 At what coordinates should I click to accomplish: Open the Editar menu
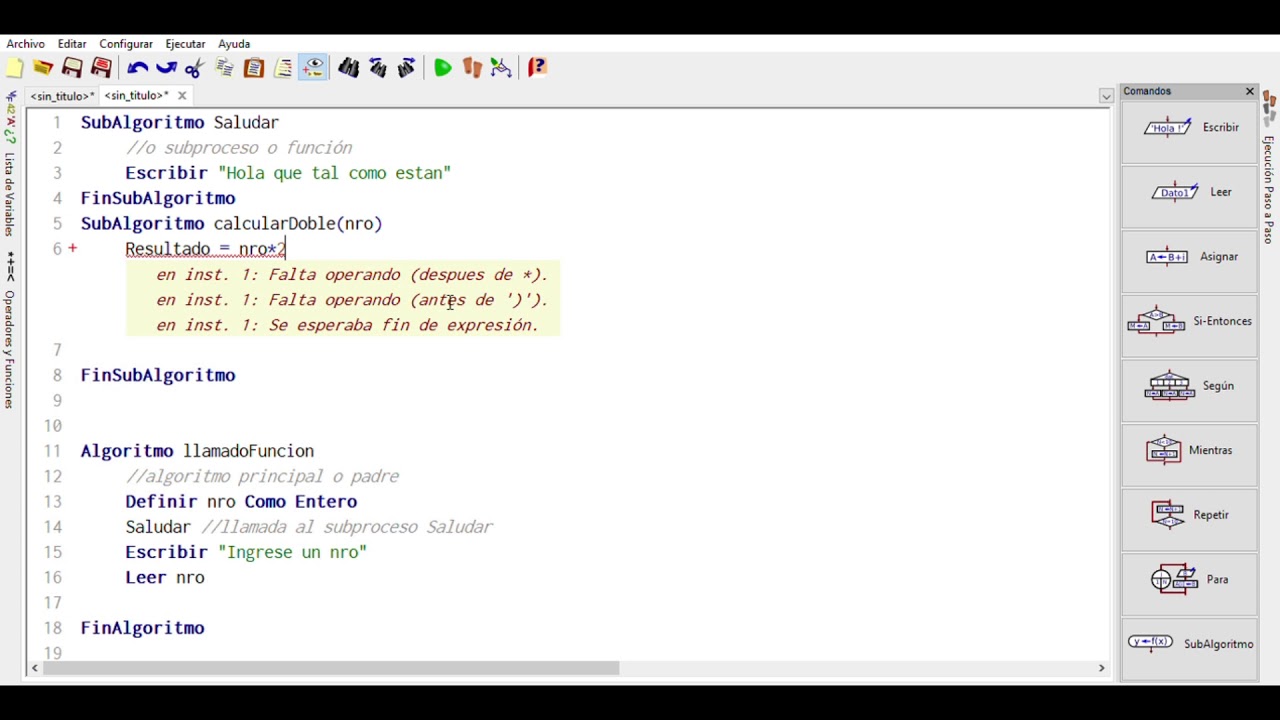click(x=72, y=44)
